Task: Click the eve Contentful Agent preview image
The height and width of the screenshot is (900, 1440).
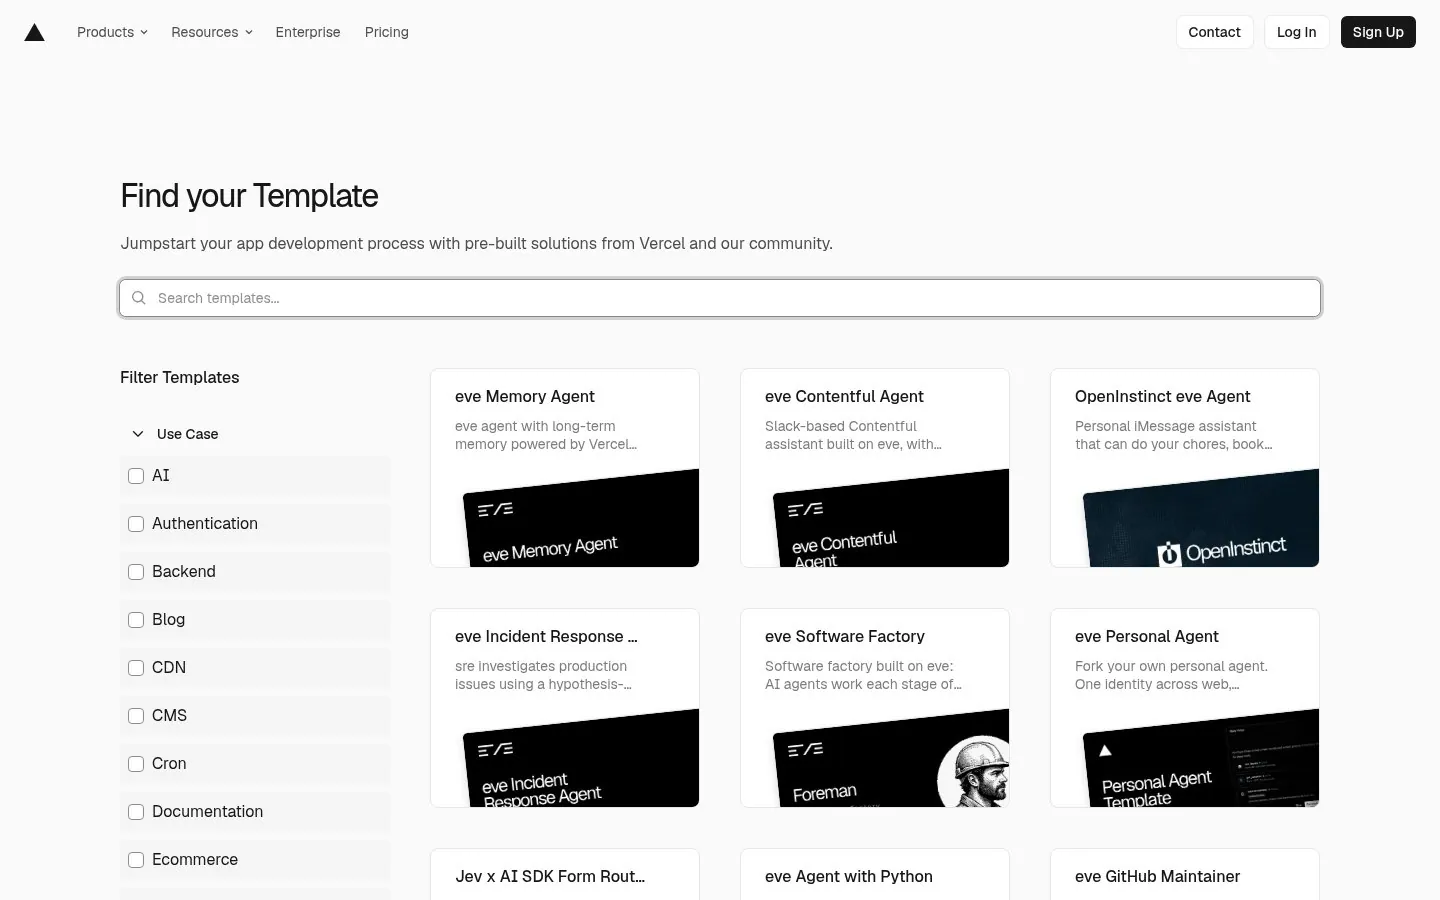Action: click(891, 518)
